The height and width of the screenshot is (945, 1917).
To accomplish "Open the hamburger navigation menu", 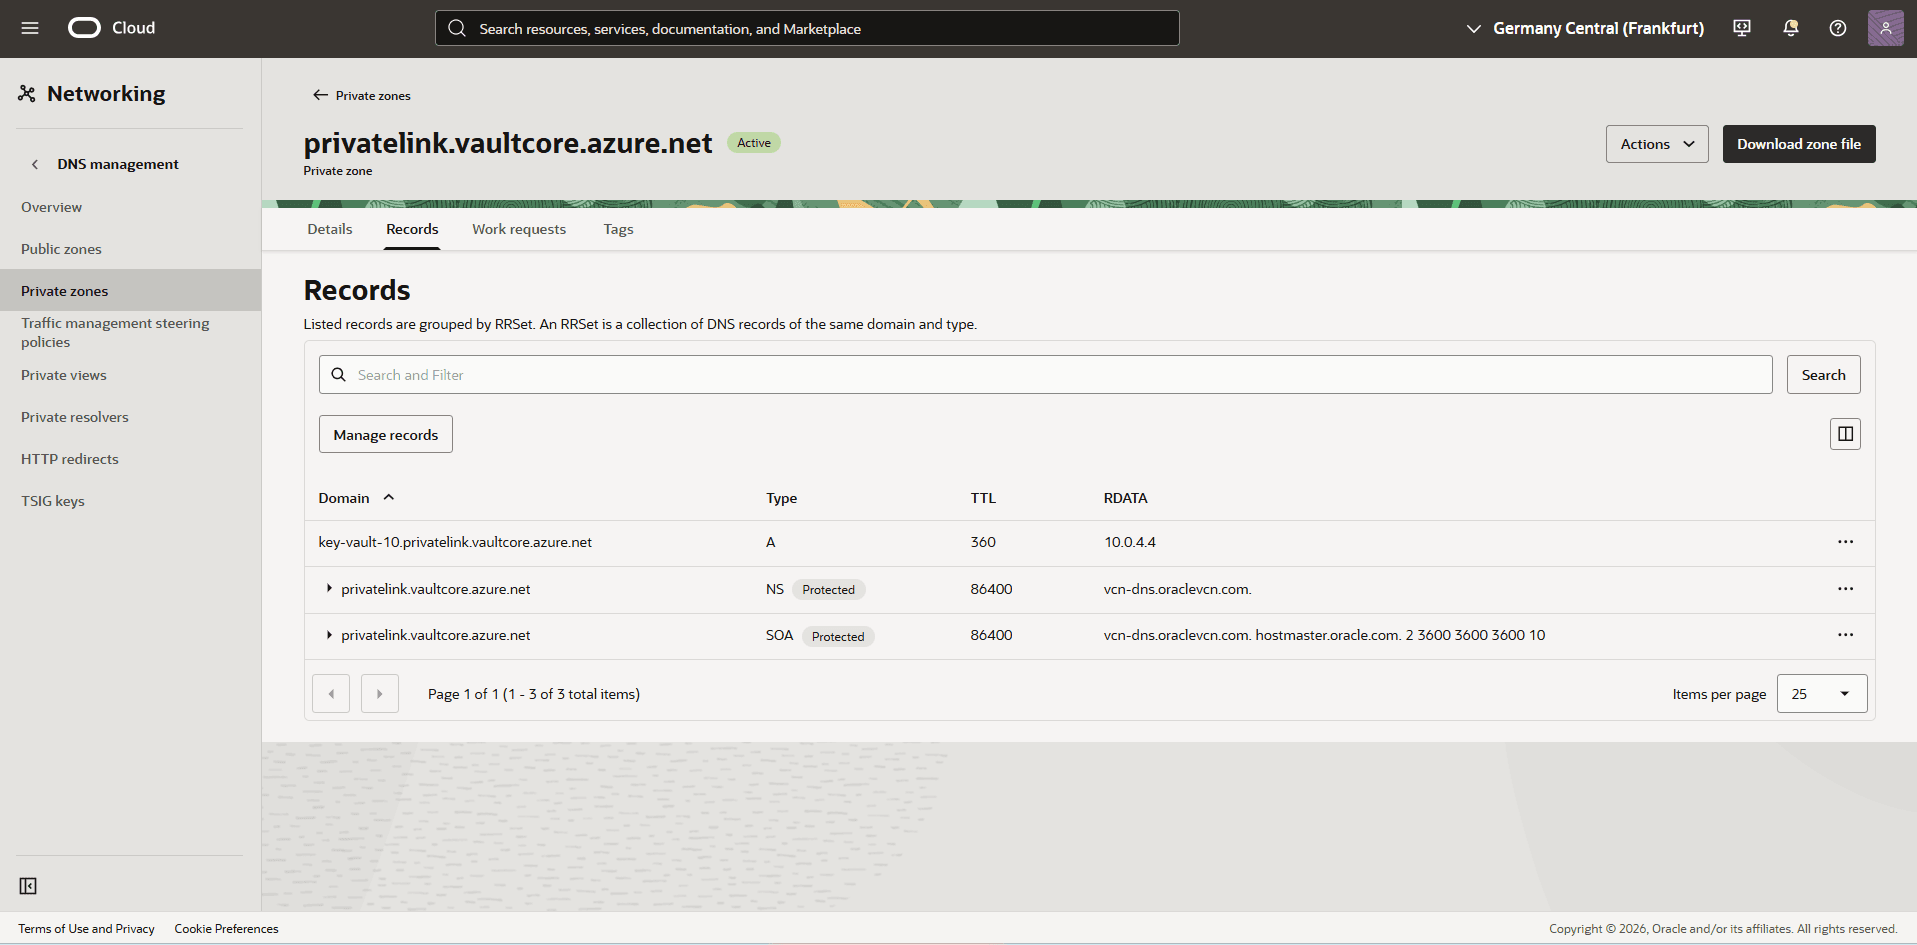I will (x=30, y=28).
